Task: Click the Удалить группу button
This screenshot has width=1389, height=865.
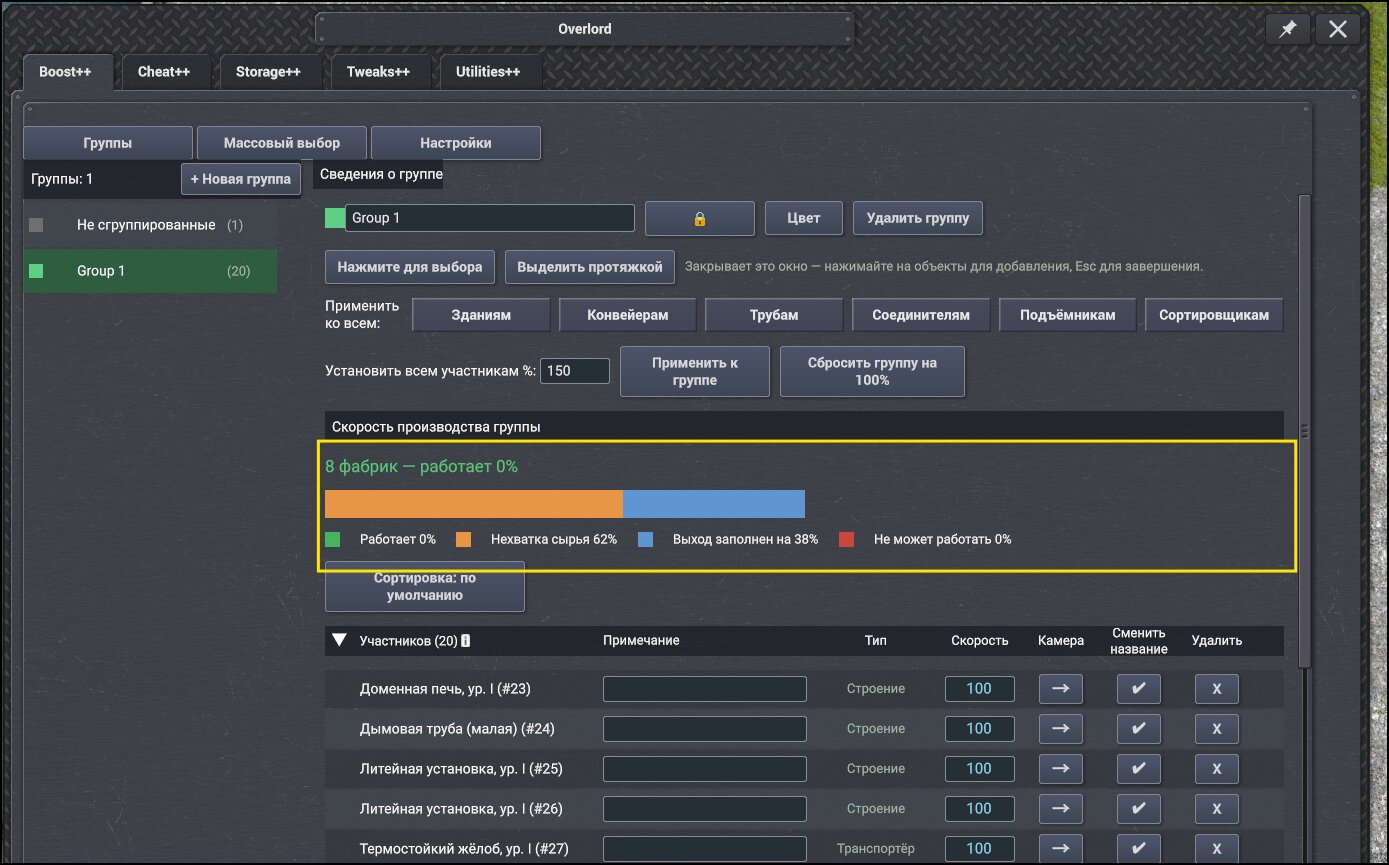Action: tap(918, 218)
